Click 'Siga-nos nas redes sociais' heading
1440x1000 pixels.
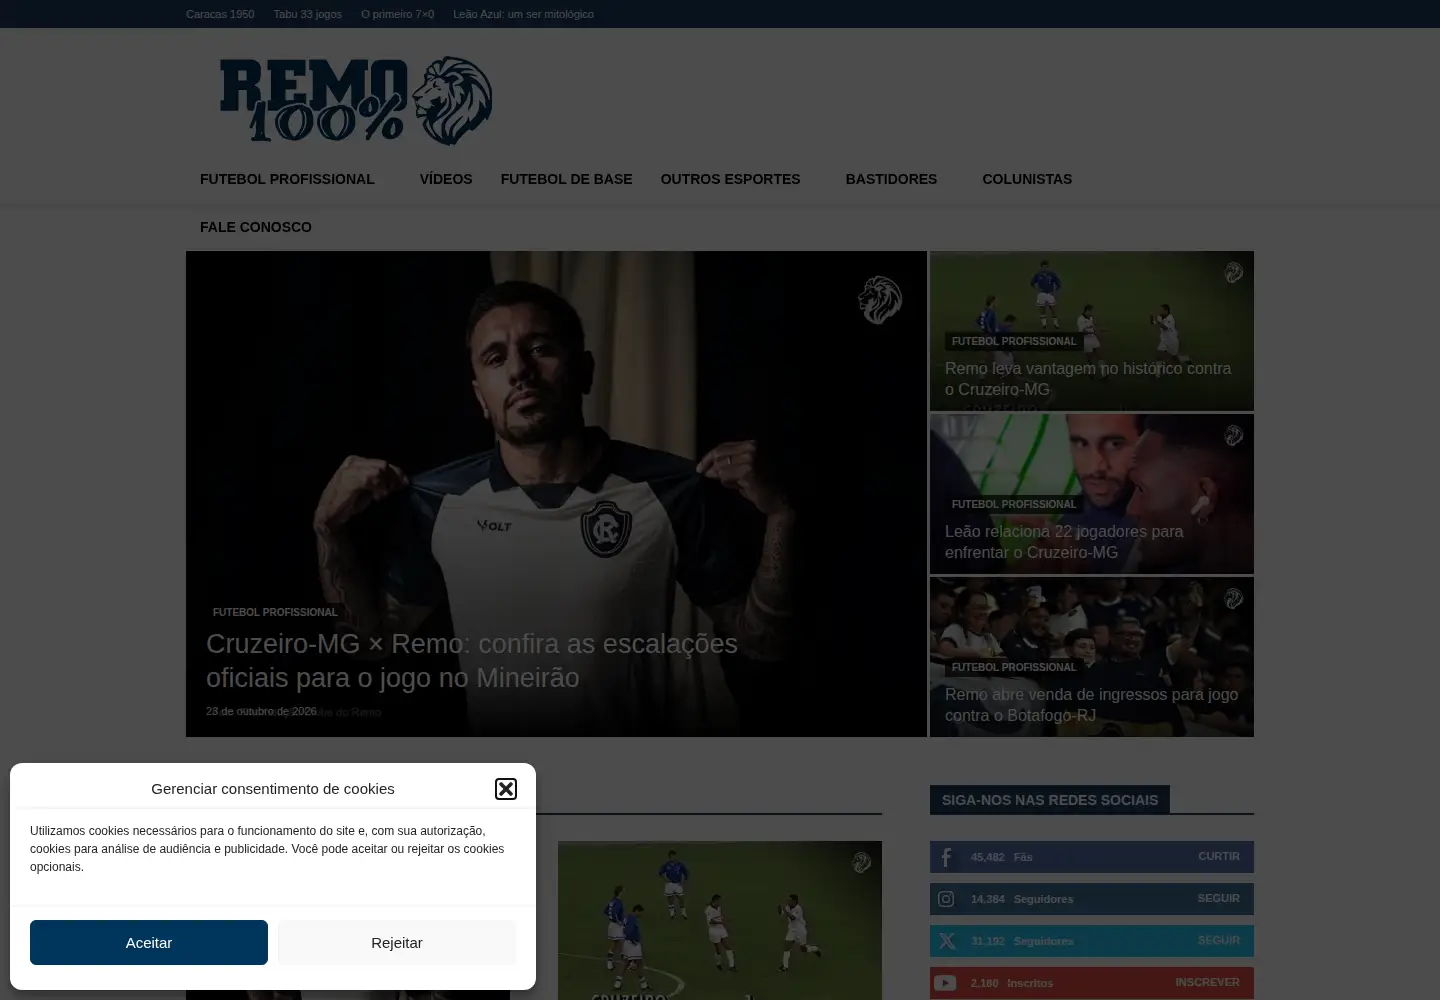click(1050, 800)
